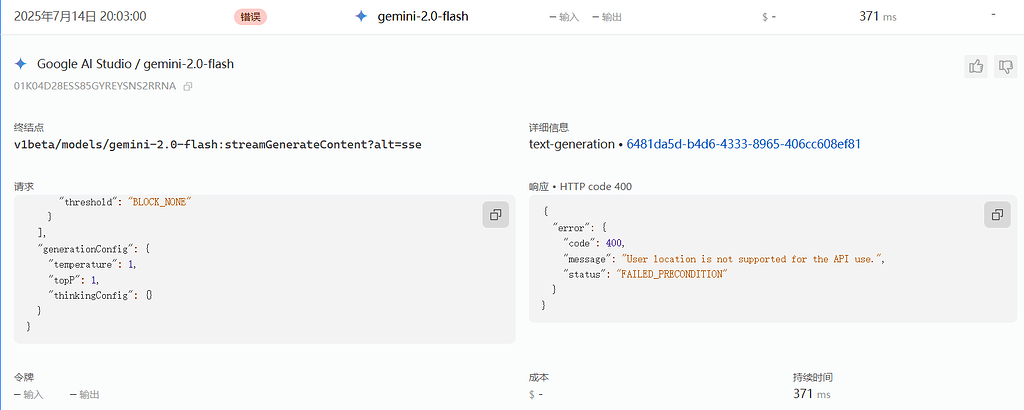The width and height of the screenshot is (1024, 410).
Task: Click the — 输入 token count in top row
Action: pyautogui.click(x=564, y=17)
